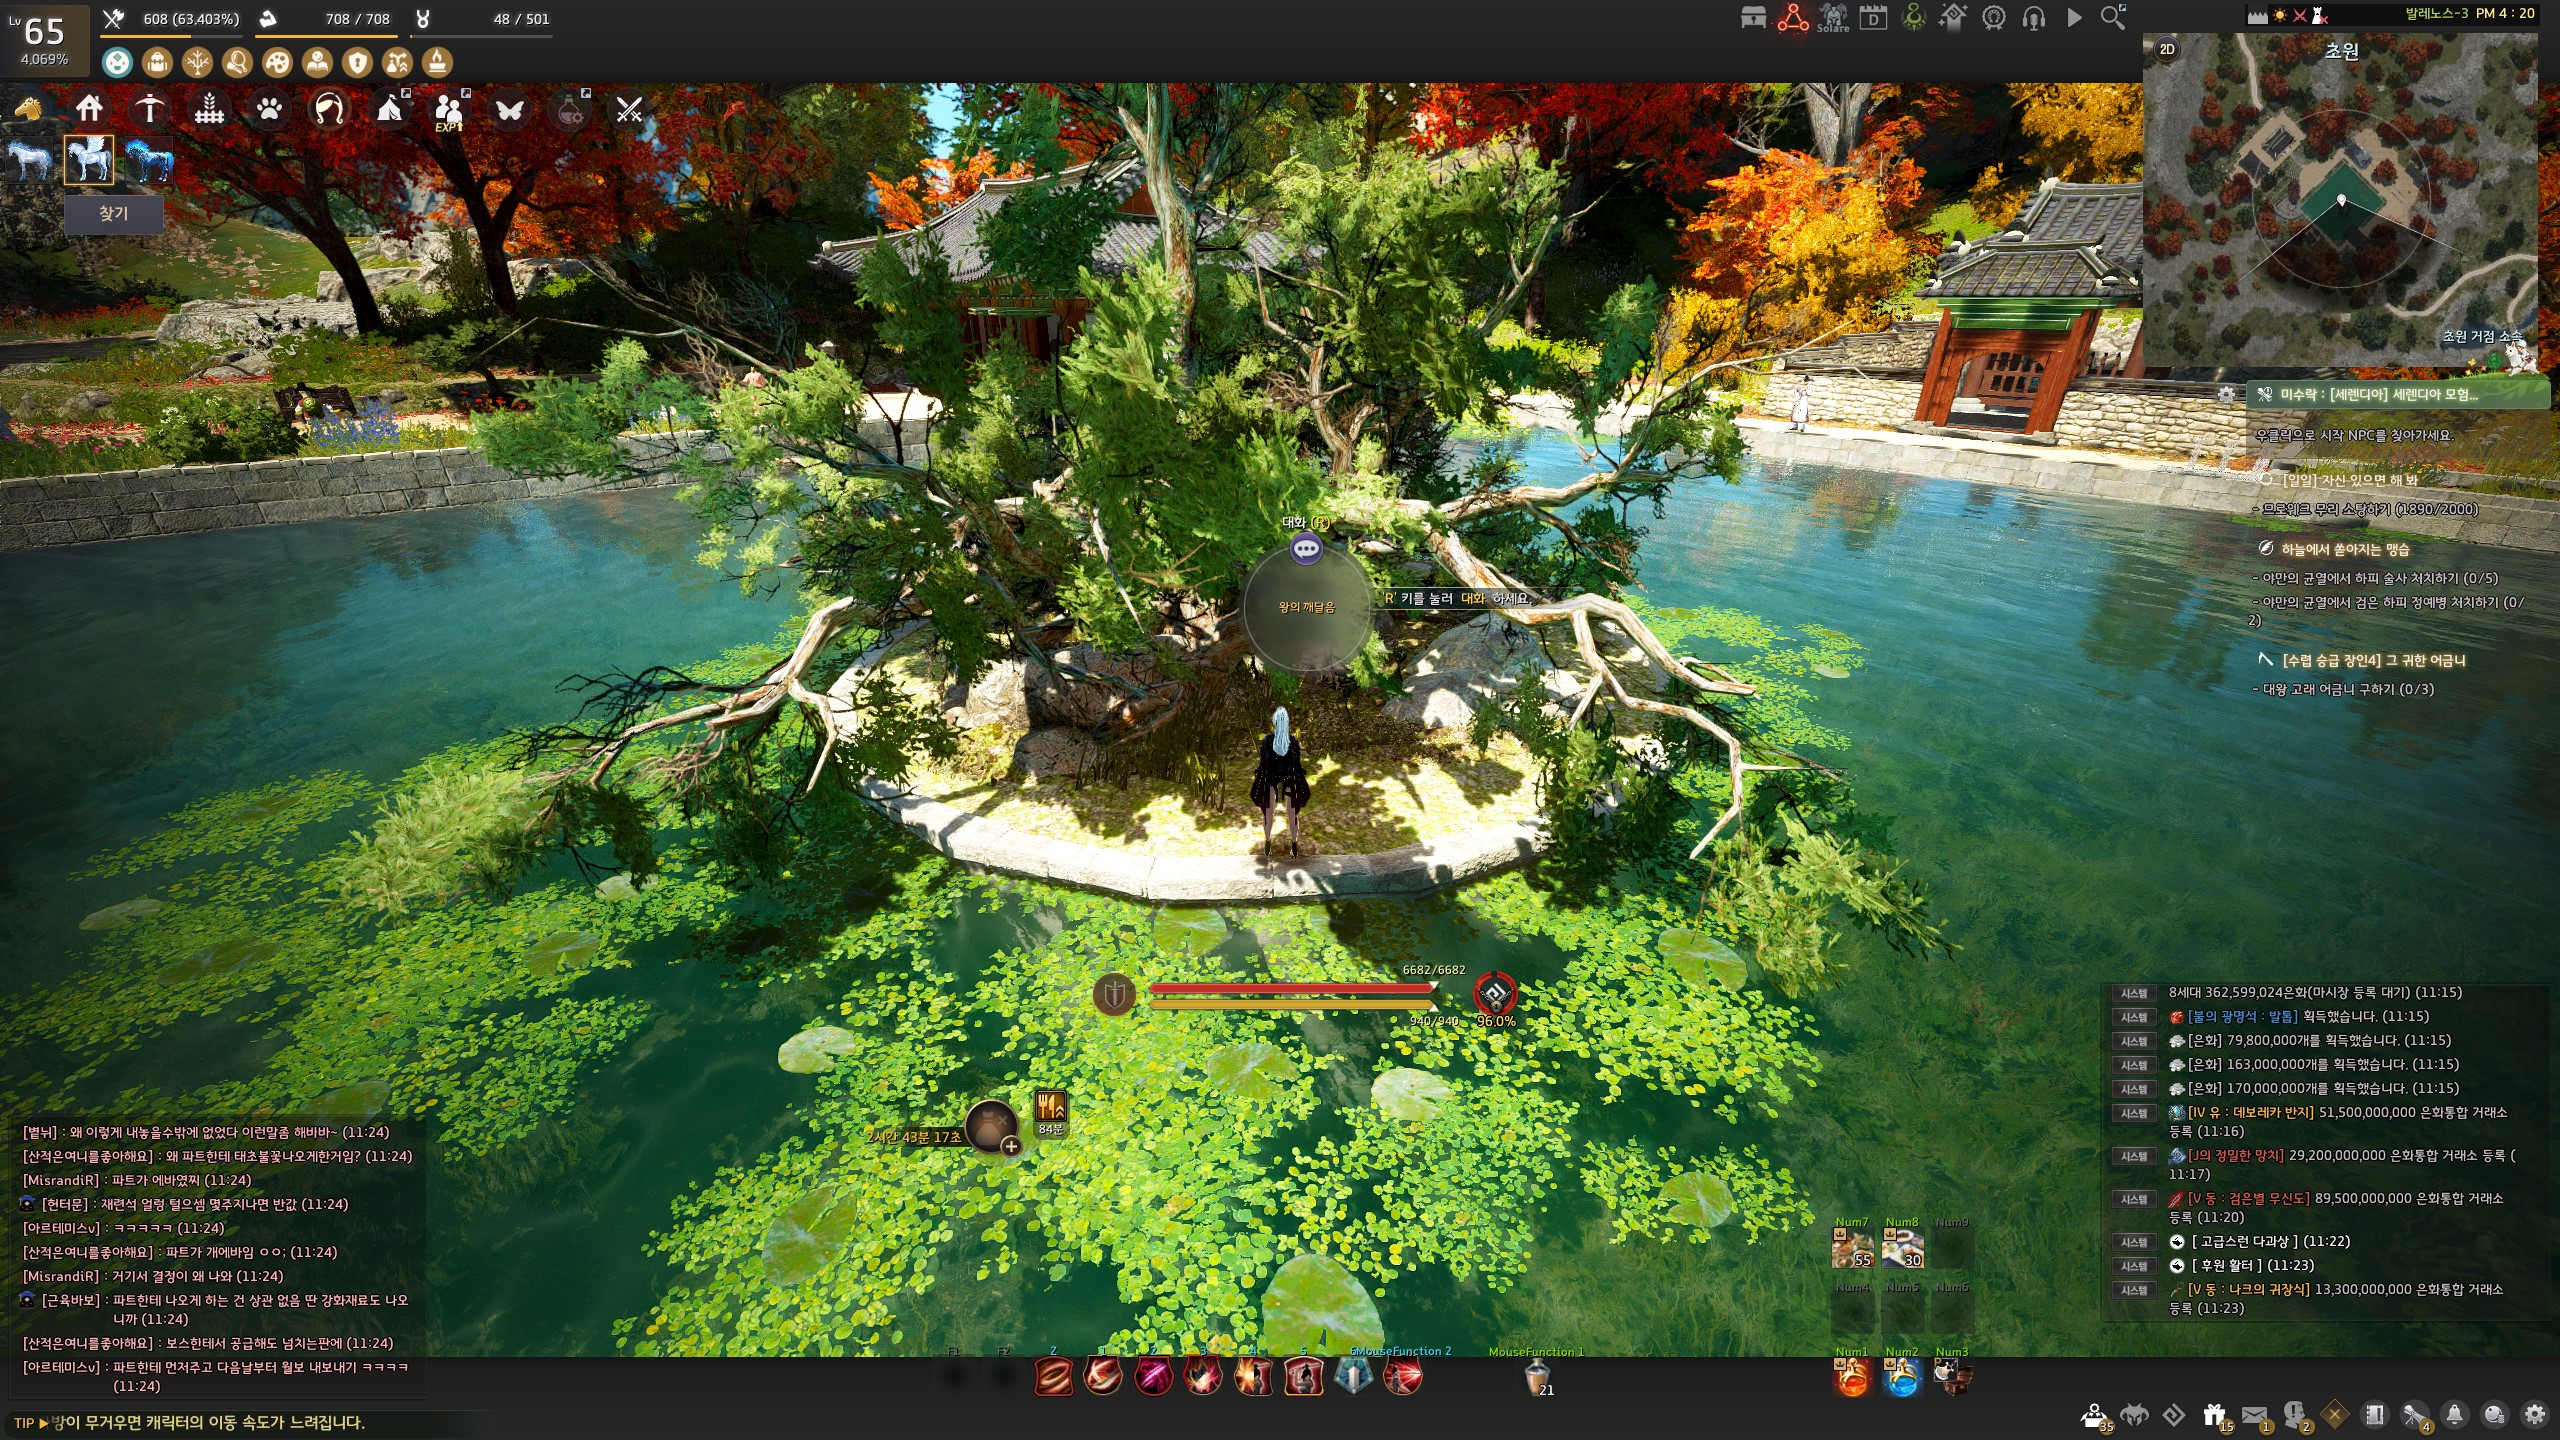Click the residence house icon

89,108
